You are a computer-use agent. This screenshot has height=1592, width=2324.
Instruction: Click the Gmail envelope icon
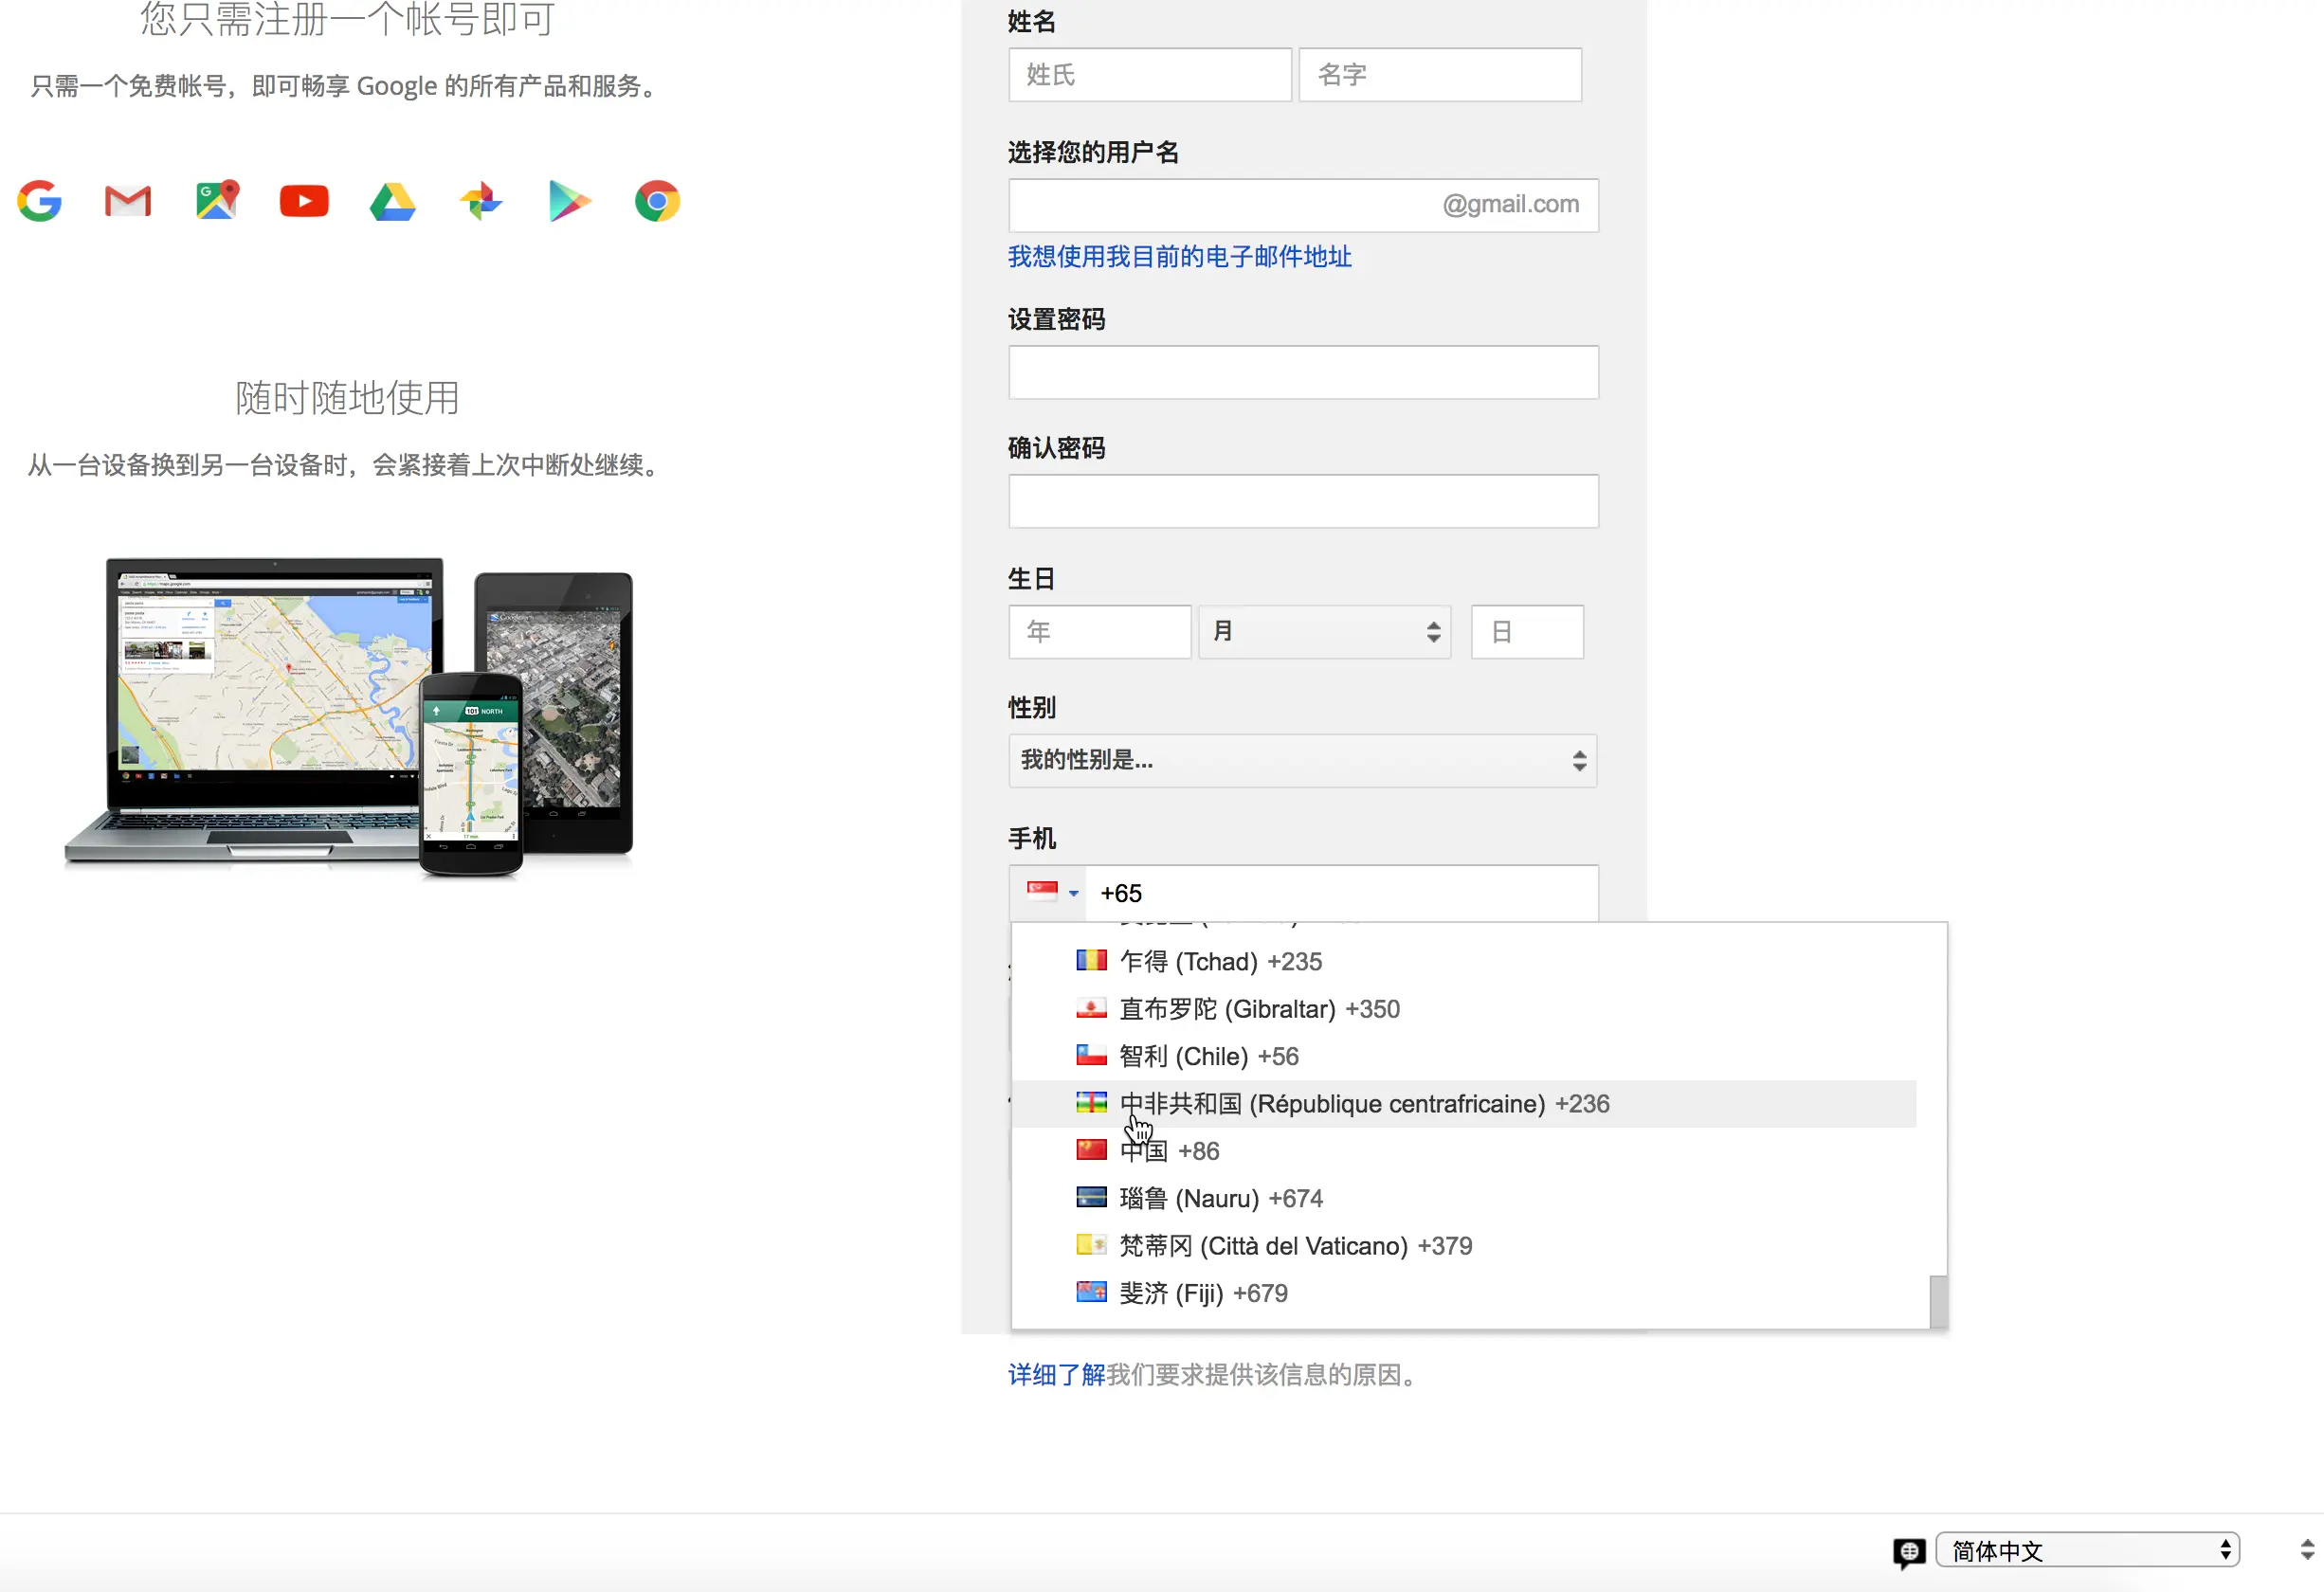click(128, 201)
